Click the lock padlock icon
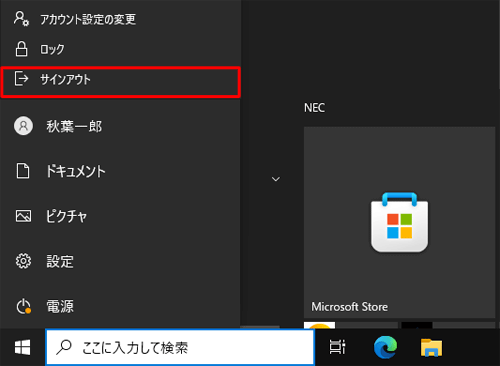Screen dimensions: 500x366 (x=21, y=49)
